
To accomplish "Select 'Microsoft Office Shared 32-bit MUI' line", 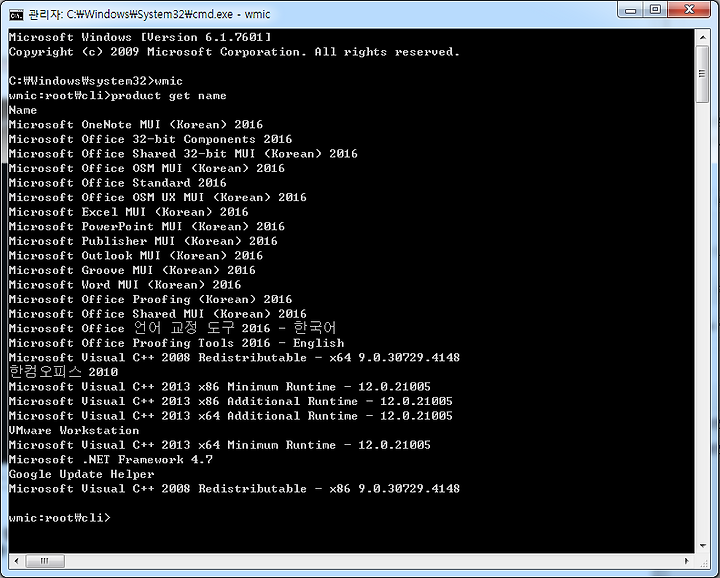I will 183,154.
